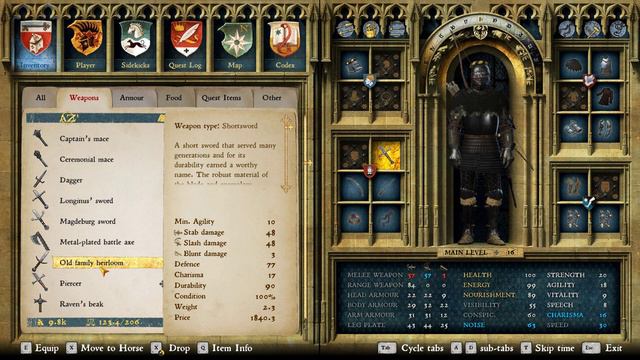Click the MAIN LEVEL 16 banner
Screen dimensions: 640x360
pos(480,253)
